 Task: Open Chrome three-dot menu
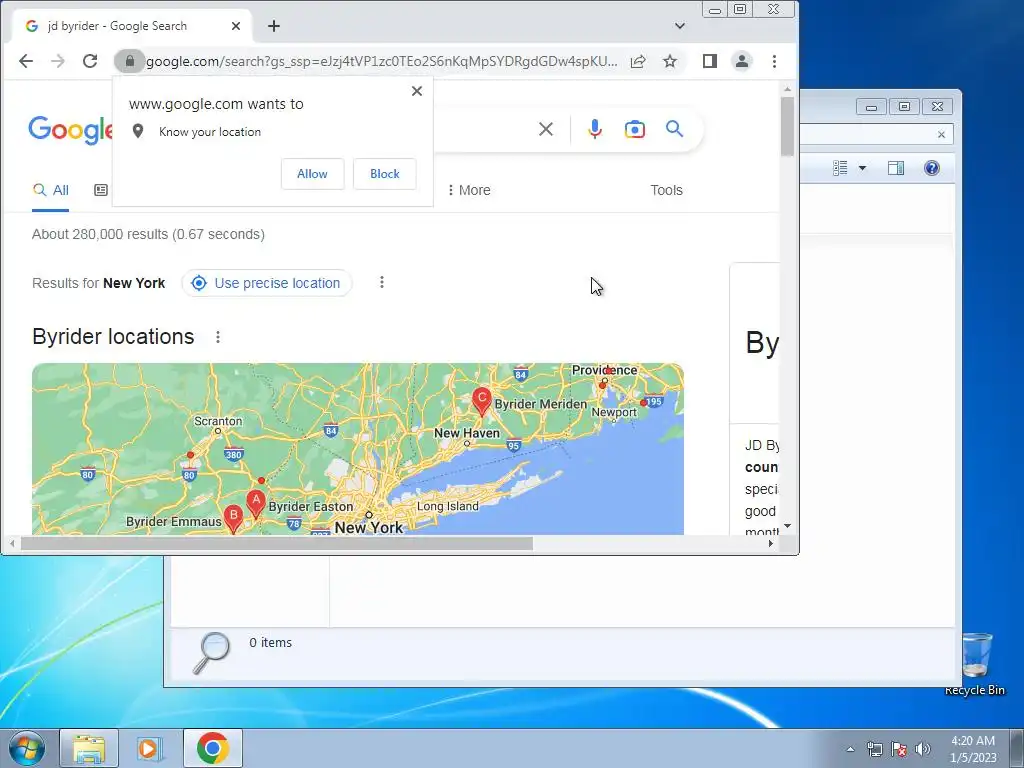coord(775,61)
